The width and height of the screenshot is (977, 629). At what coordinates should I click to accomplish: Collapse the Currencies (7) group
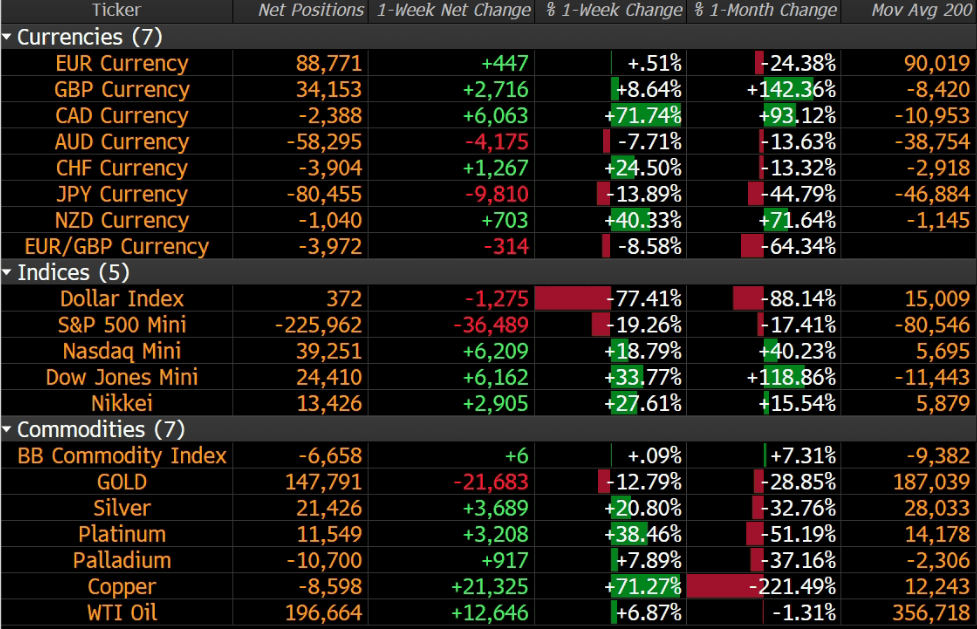pos(8,38)
